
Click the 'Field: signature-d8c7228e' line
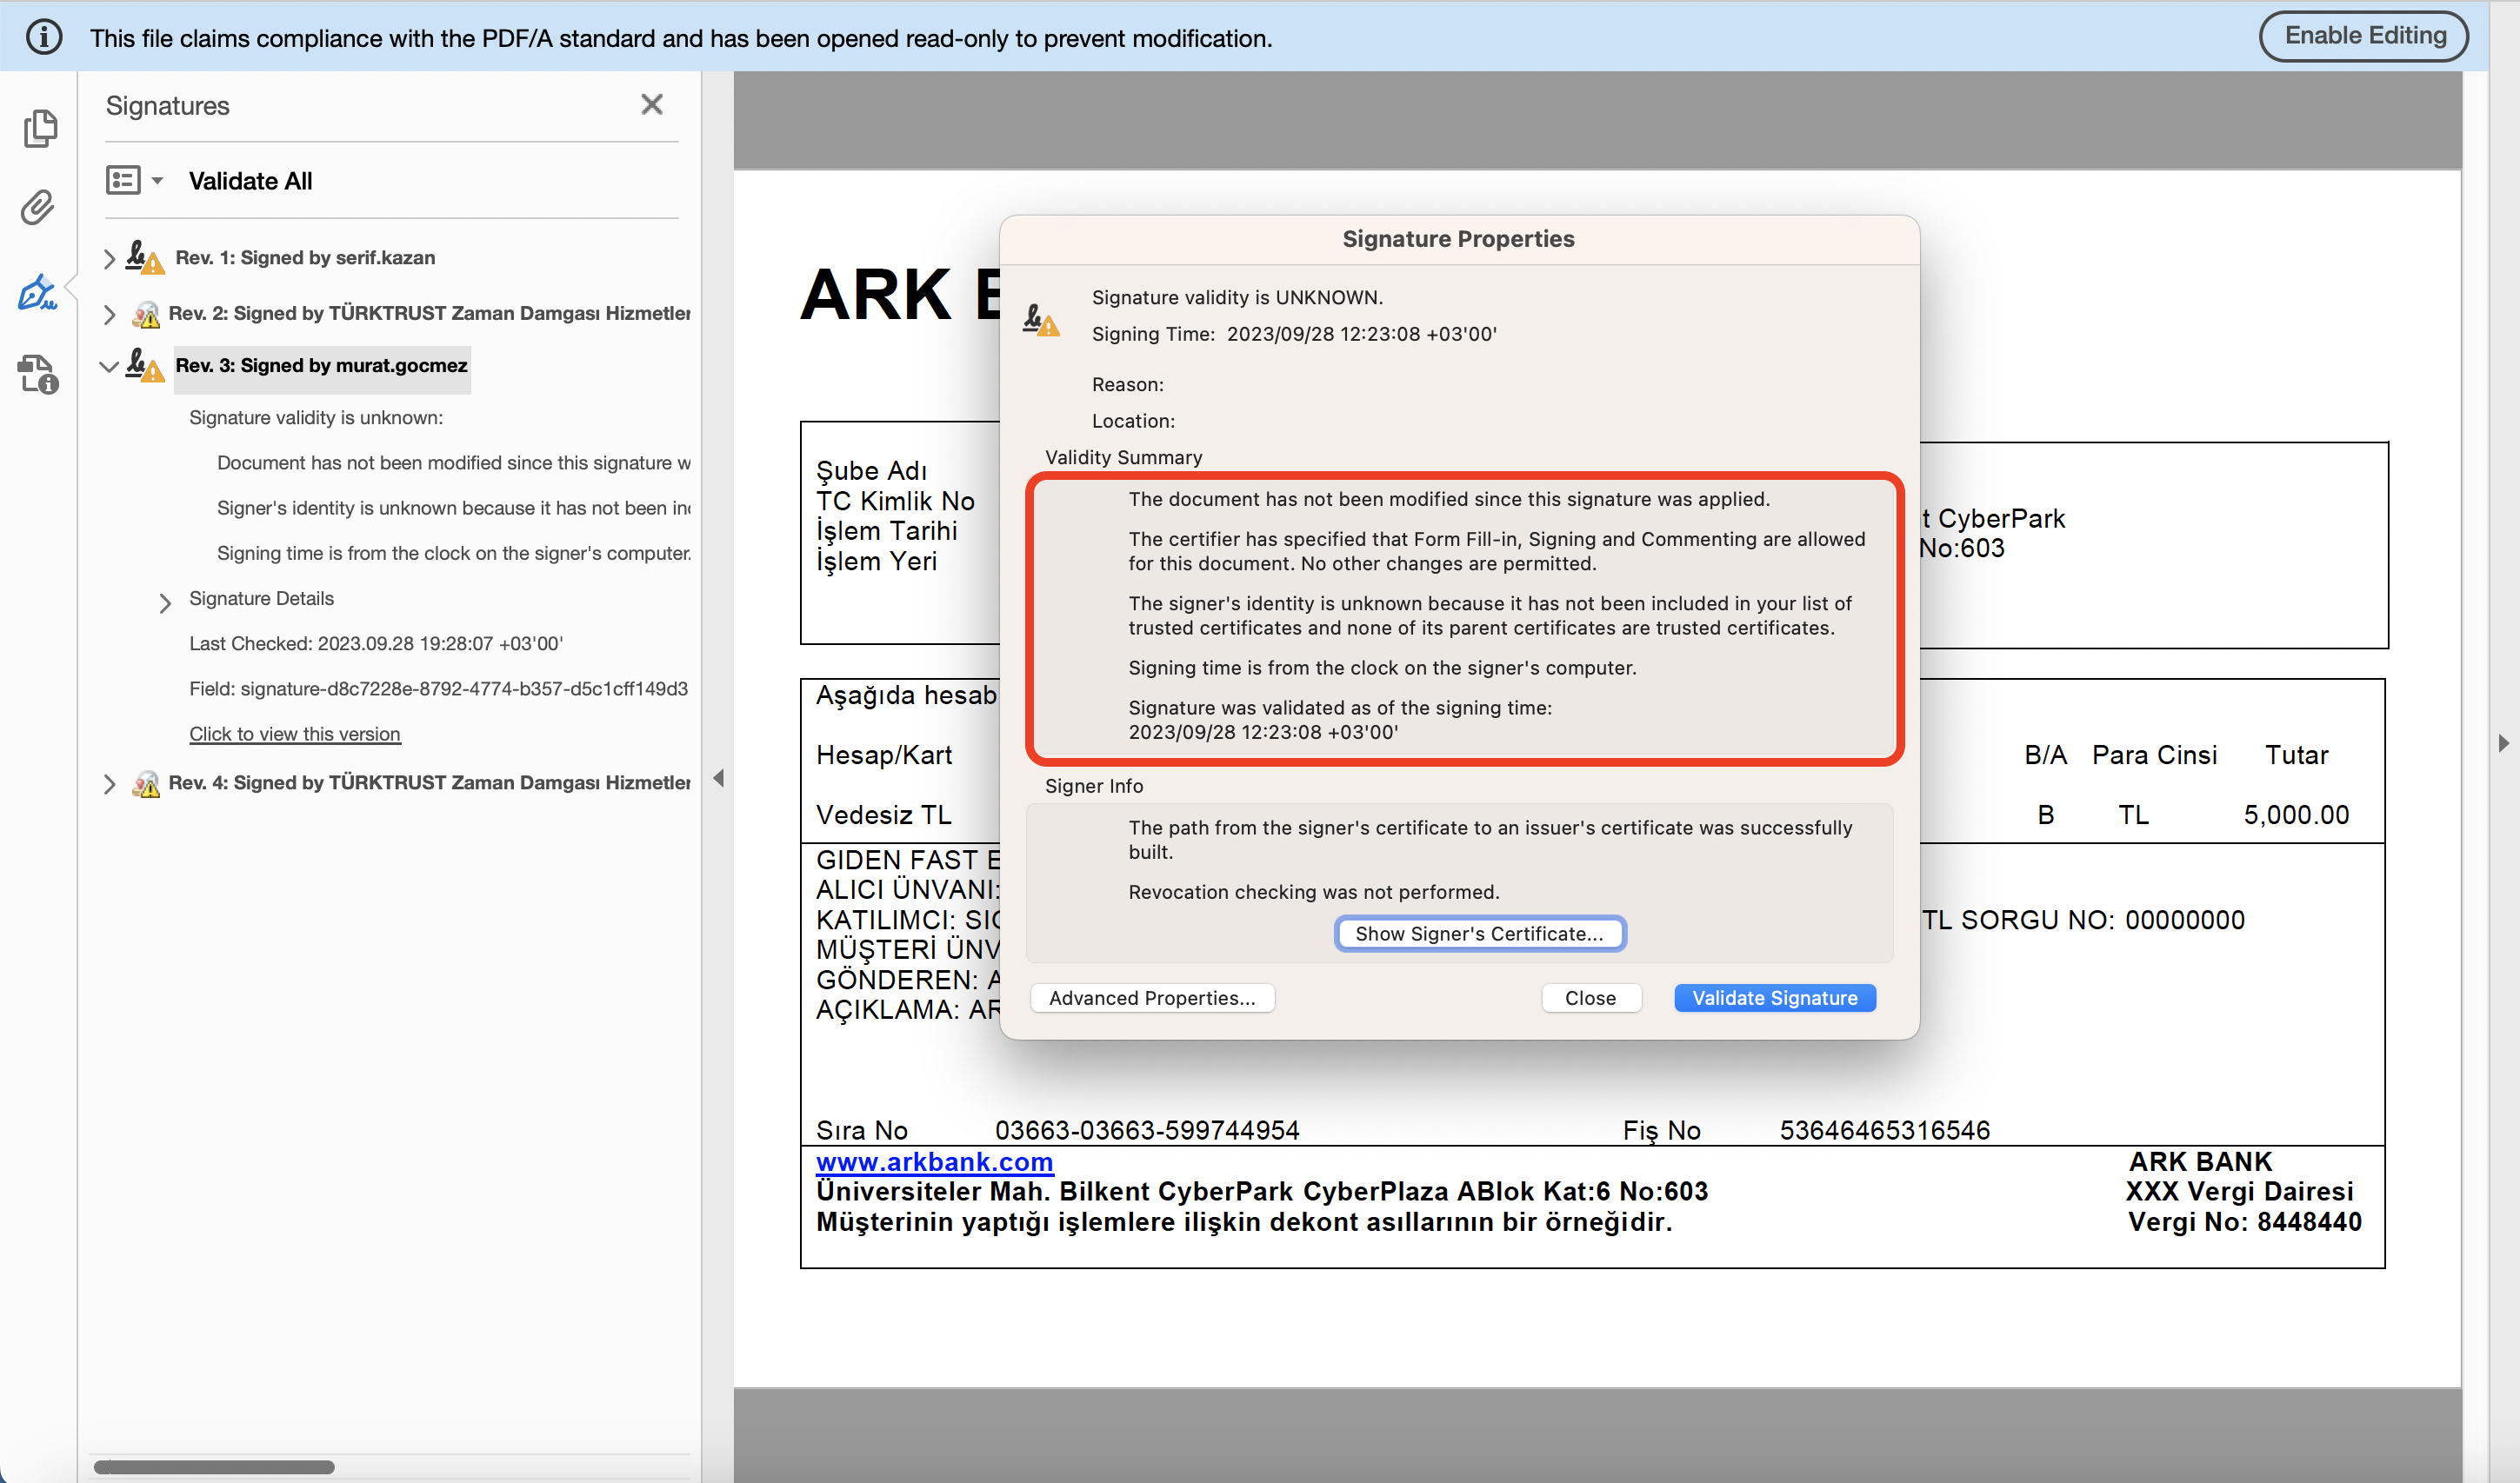pyautogui.click(x=439, y=689)
